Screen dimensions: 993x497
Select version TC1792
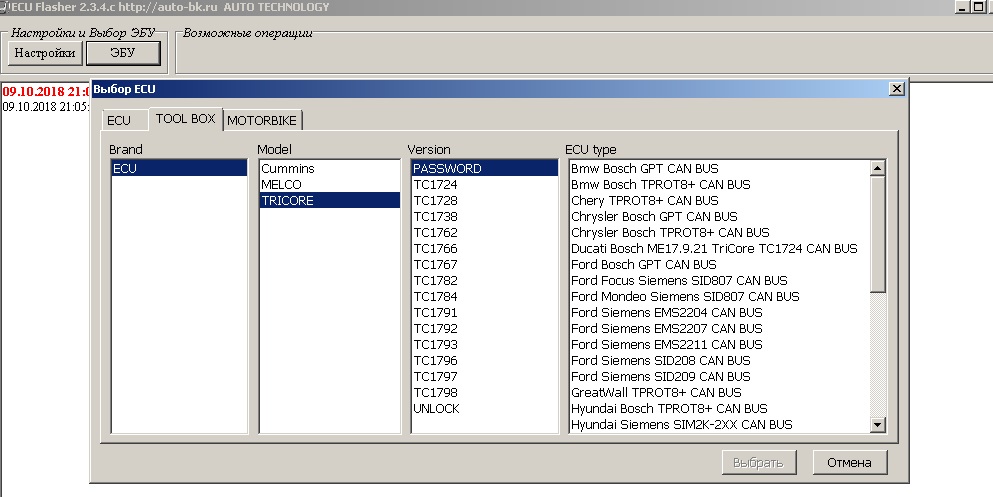point(484,329)
